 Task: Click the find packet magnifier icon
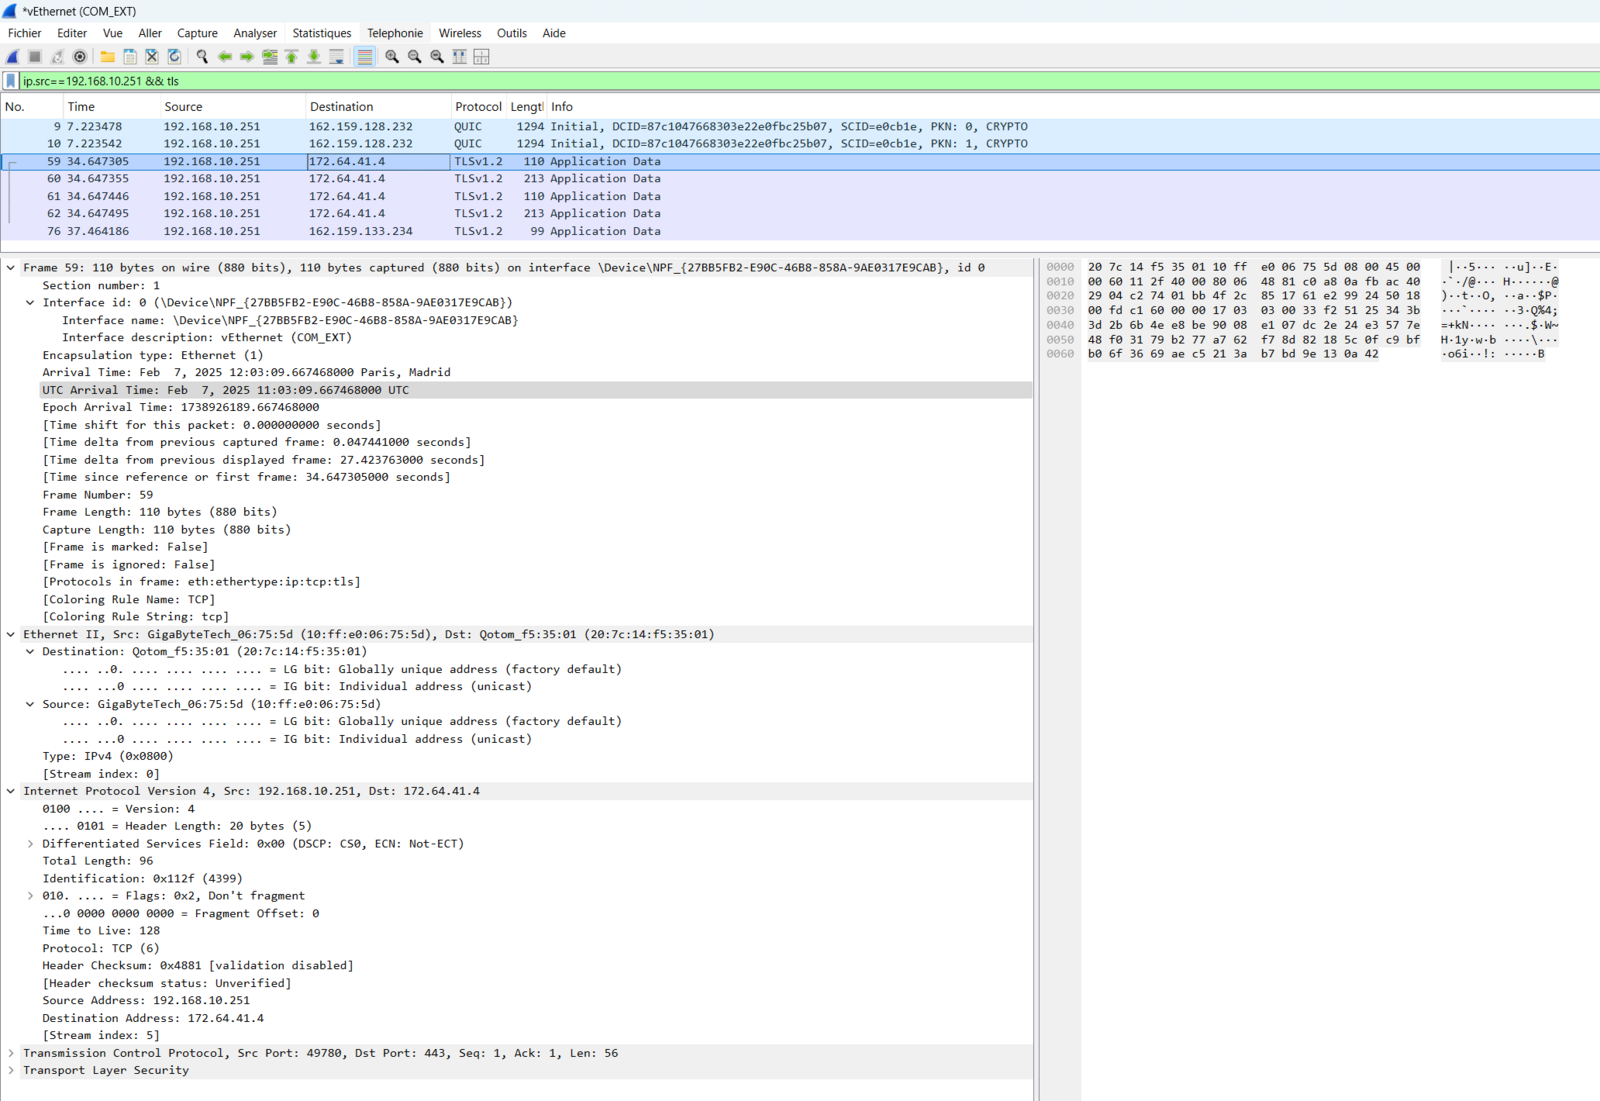click(x=202, y=57)
